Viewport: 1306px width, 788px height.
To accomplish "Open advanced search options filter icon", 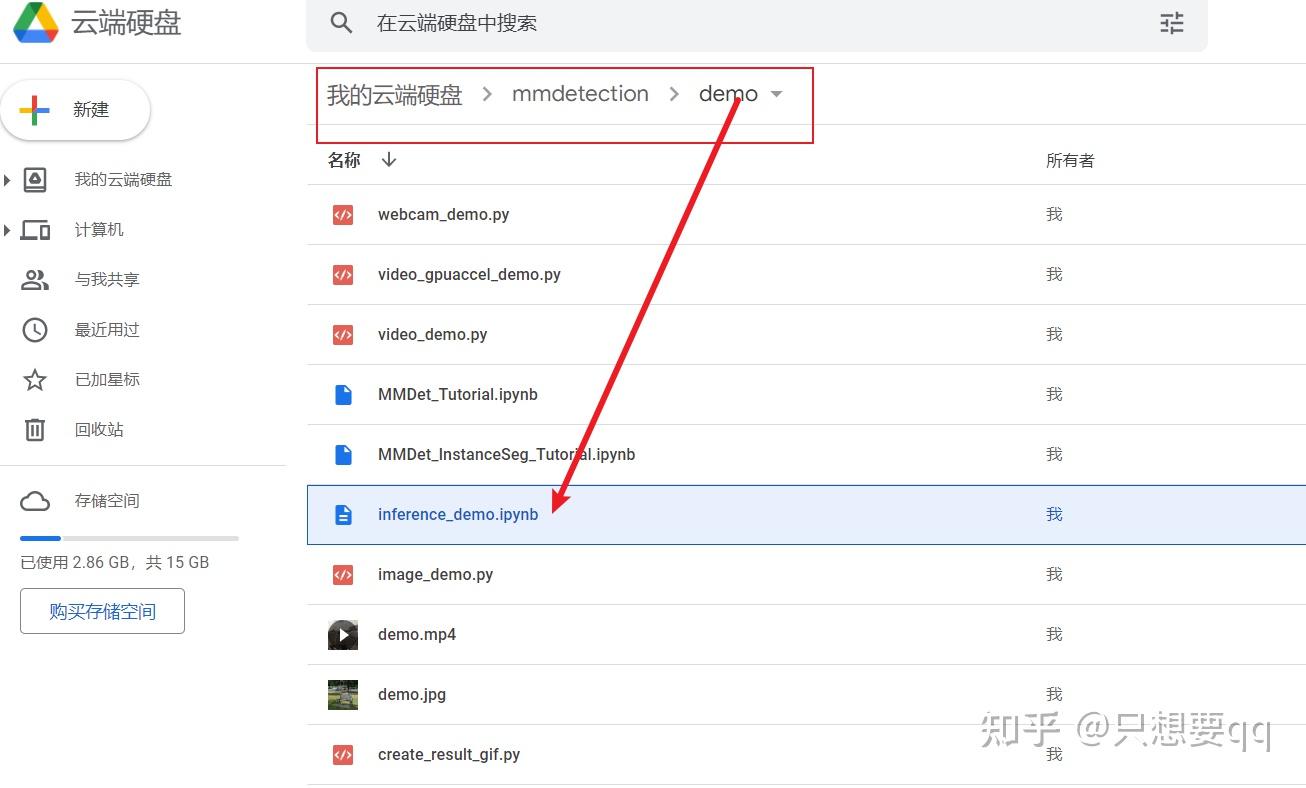I will point(1171,22).
